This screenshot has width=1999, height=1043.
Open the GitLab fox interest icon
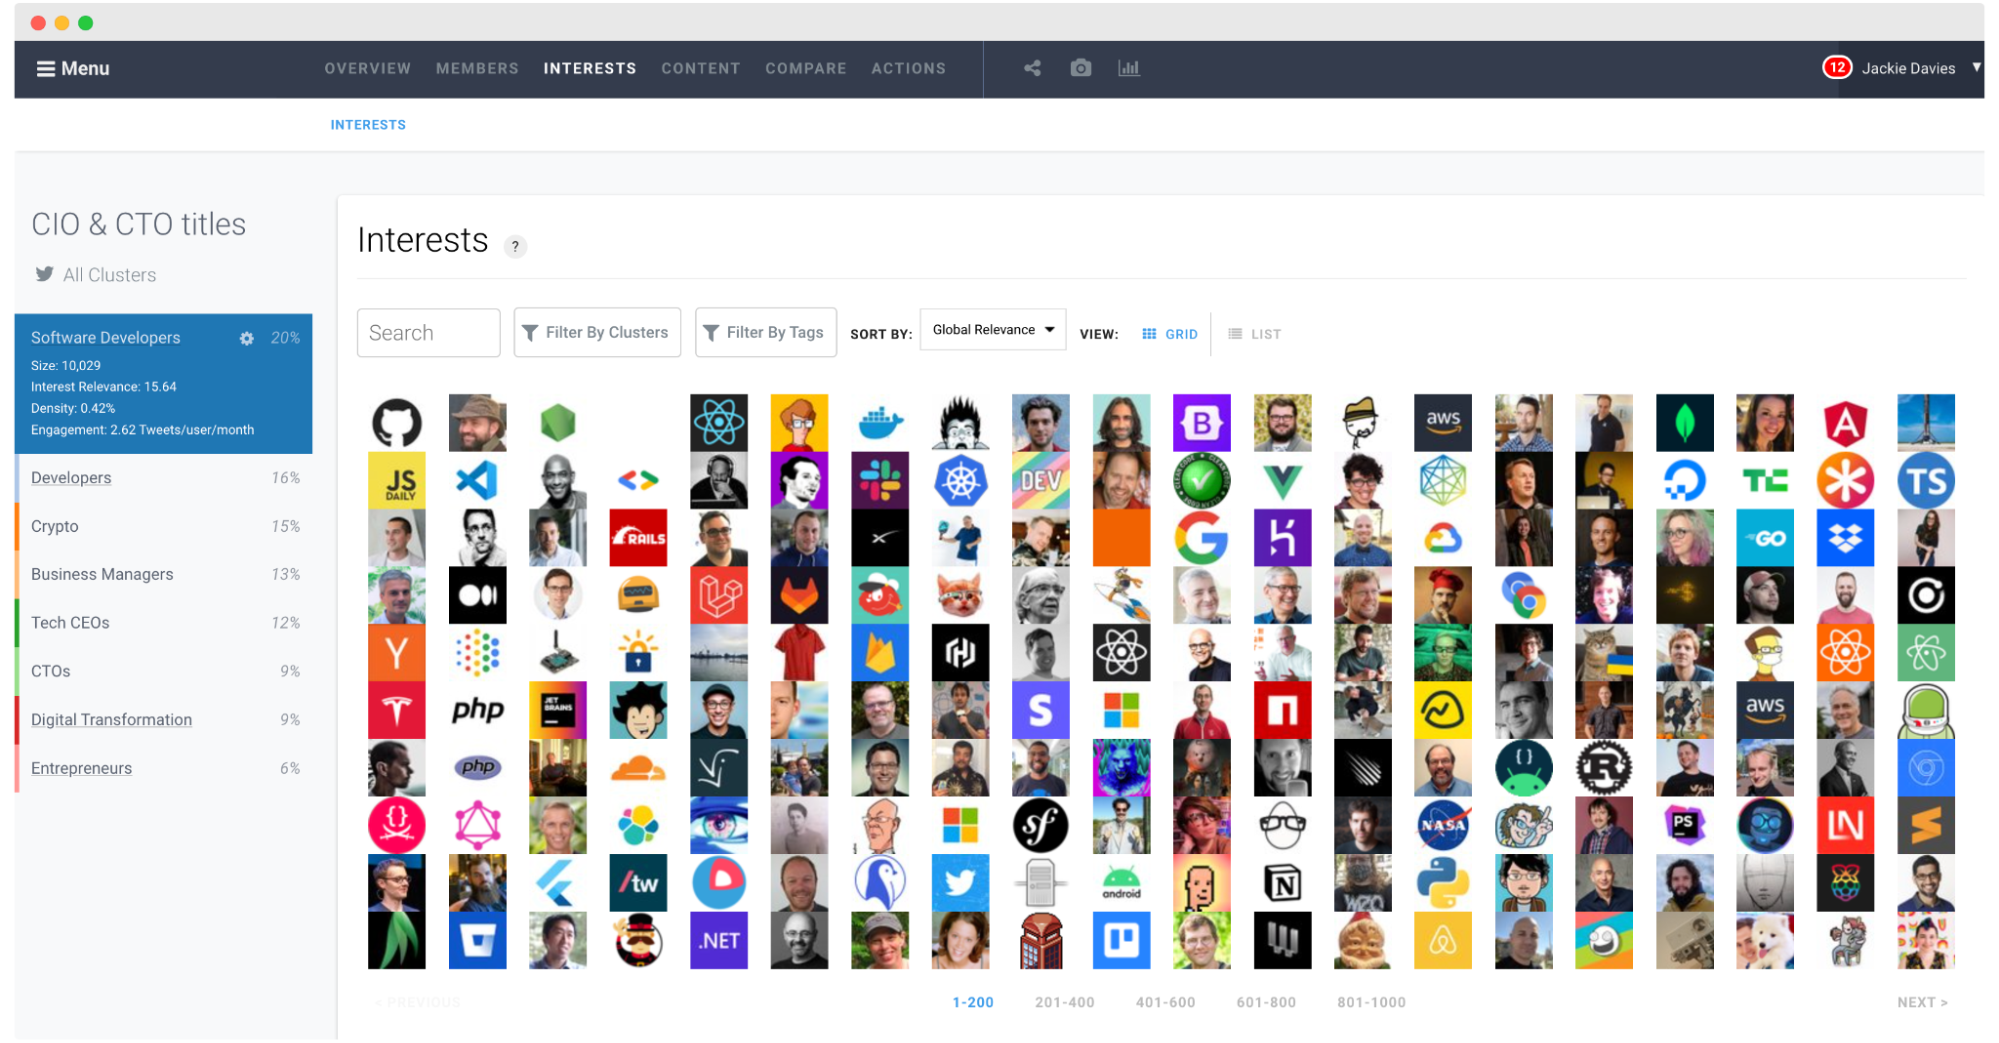coord(799,596)
